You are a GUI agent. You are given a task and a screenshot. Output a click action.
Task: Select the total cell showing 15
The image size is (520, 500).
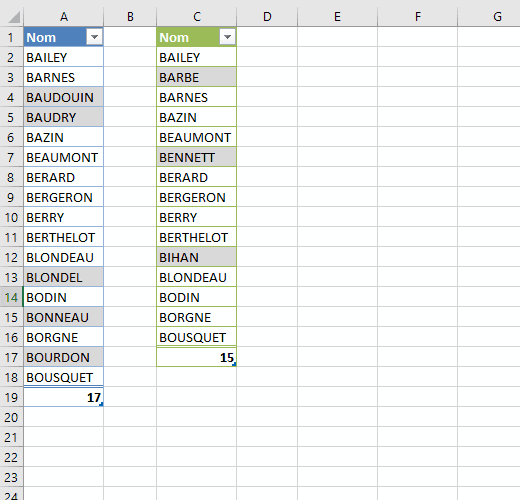coord(197,357)
